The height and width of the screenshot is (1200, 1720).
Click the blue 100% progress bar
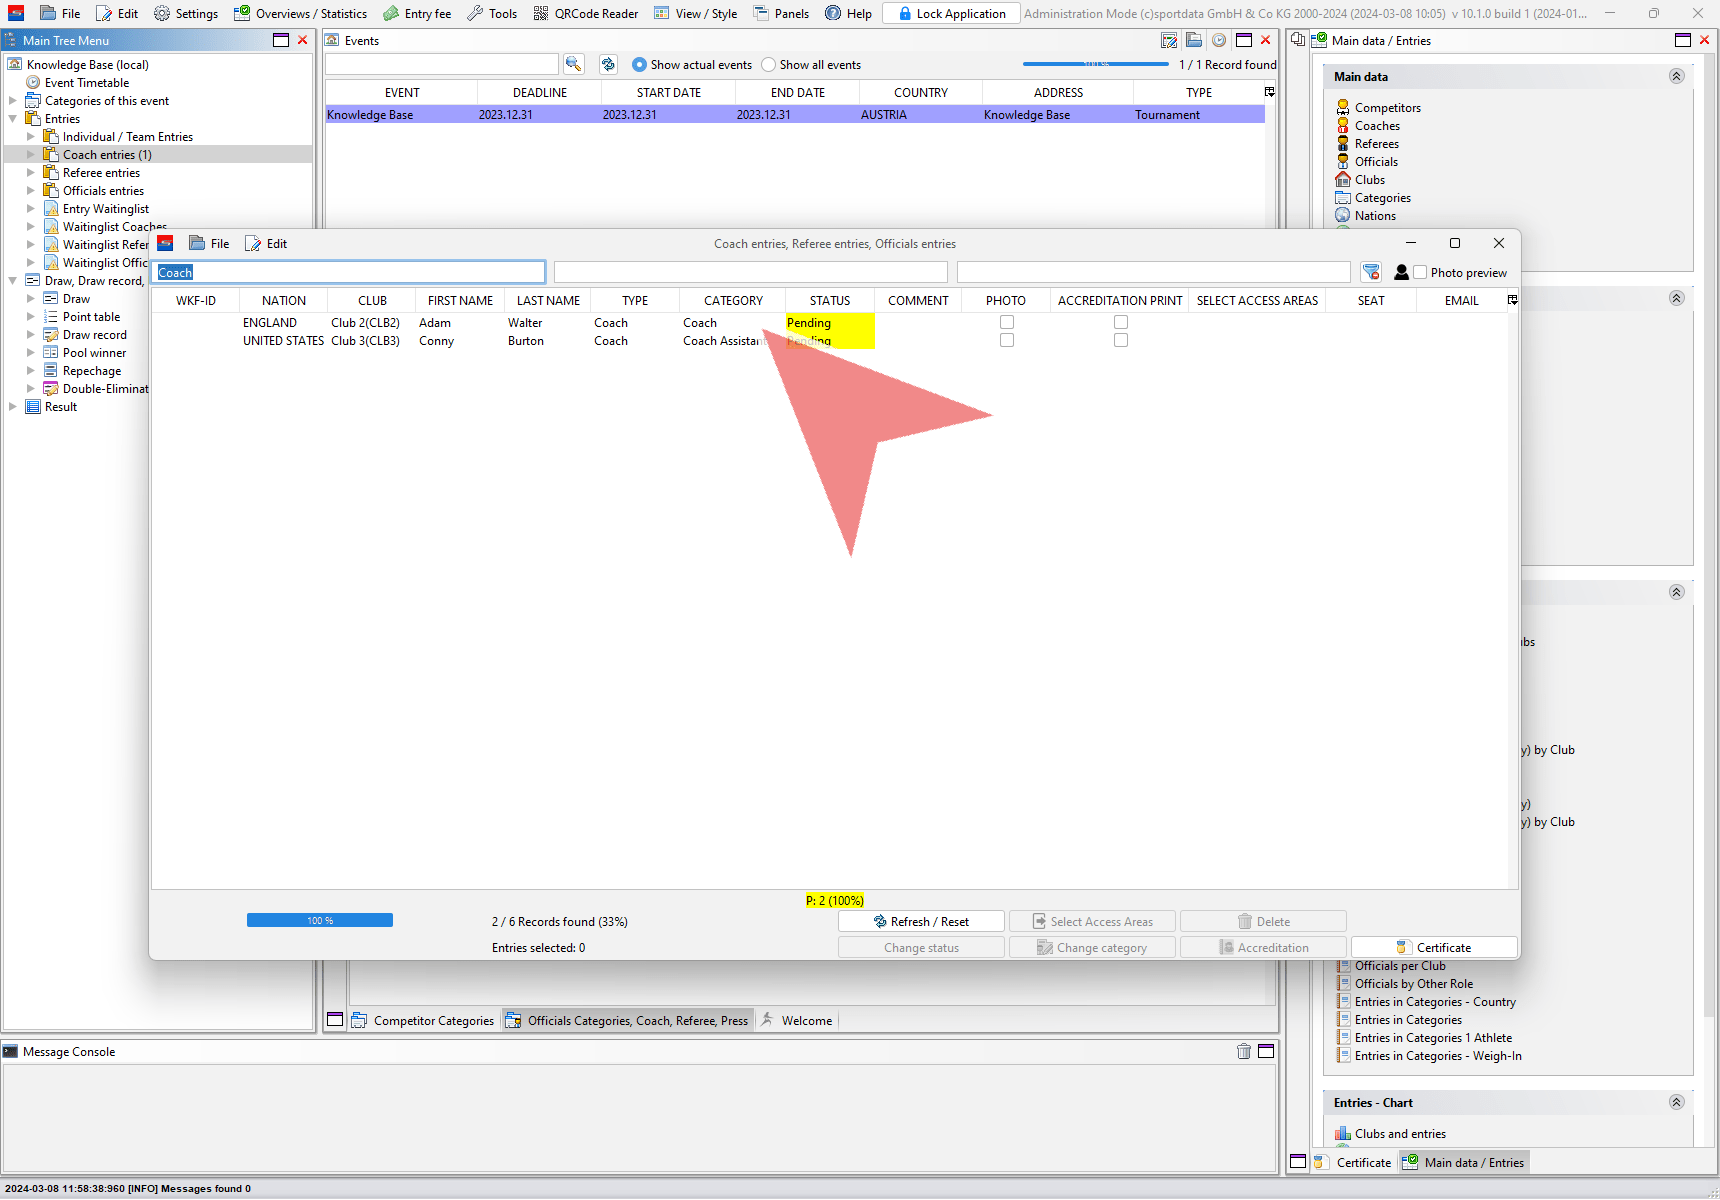(320, 920)
